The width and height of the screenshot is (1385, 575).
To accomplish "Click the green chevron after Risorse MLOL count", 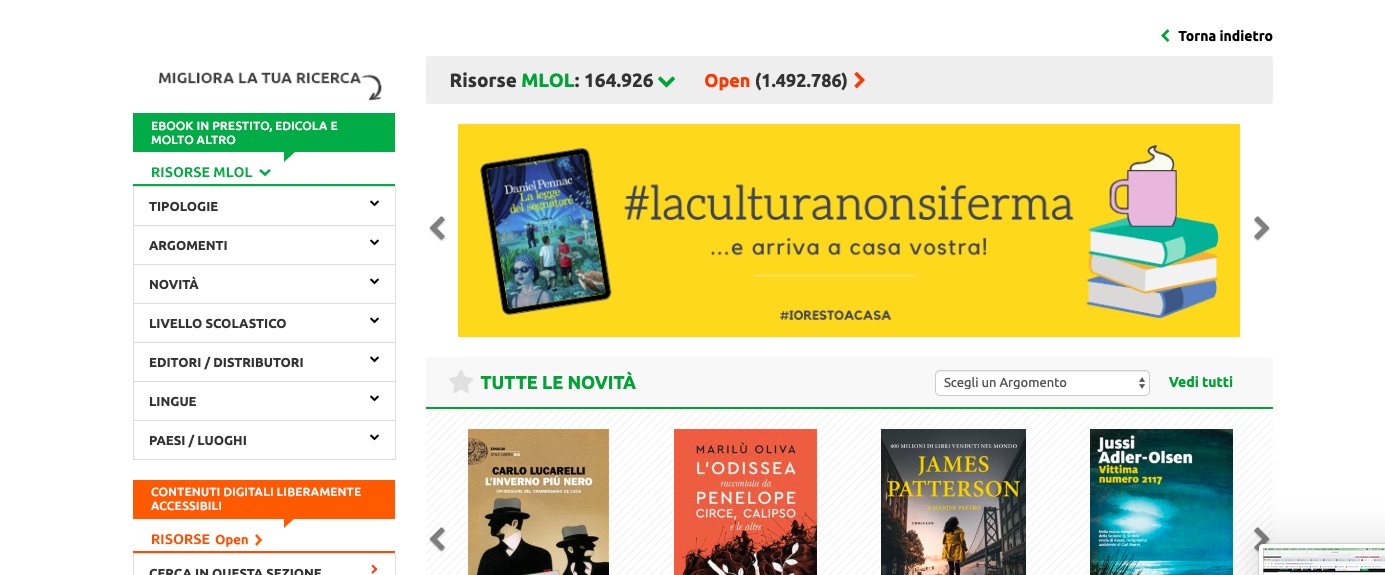I will (667, 81).
